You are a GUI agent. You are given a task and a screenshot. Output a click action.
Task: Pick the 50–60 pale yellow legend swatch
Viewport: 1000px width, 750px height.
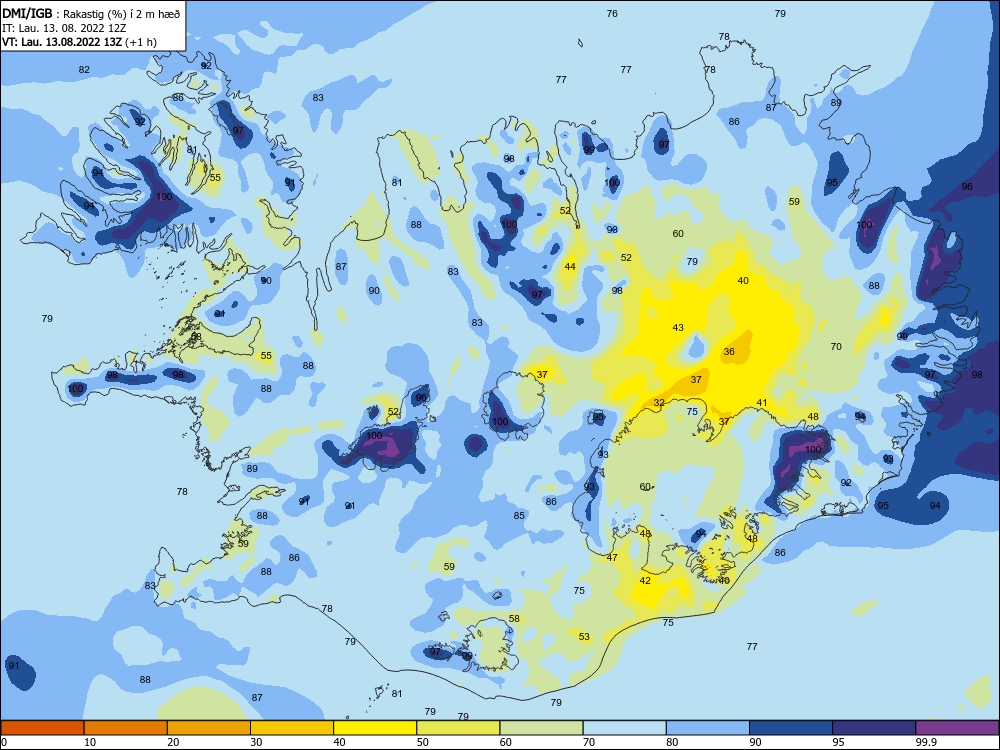click(x=458, y=728)
